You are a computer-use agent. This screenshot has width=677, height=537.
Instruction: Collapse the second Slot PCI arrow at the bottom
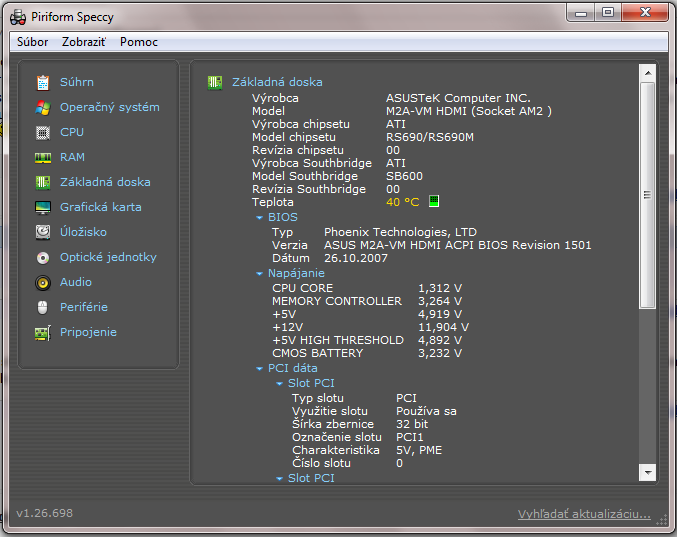[279, 479]
